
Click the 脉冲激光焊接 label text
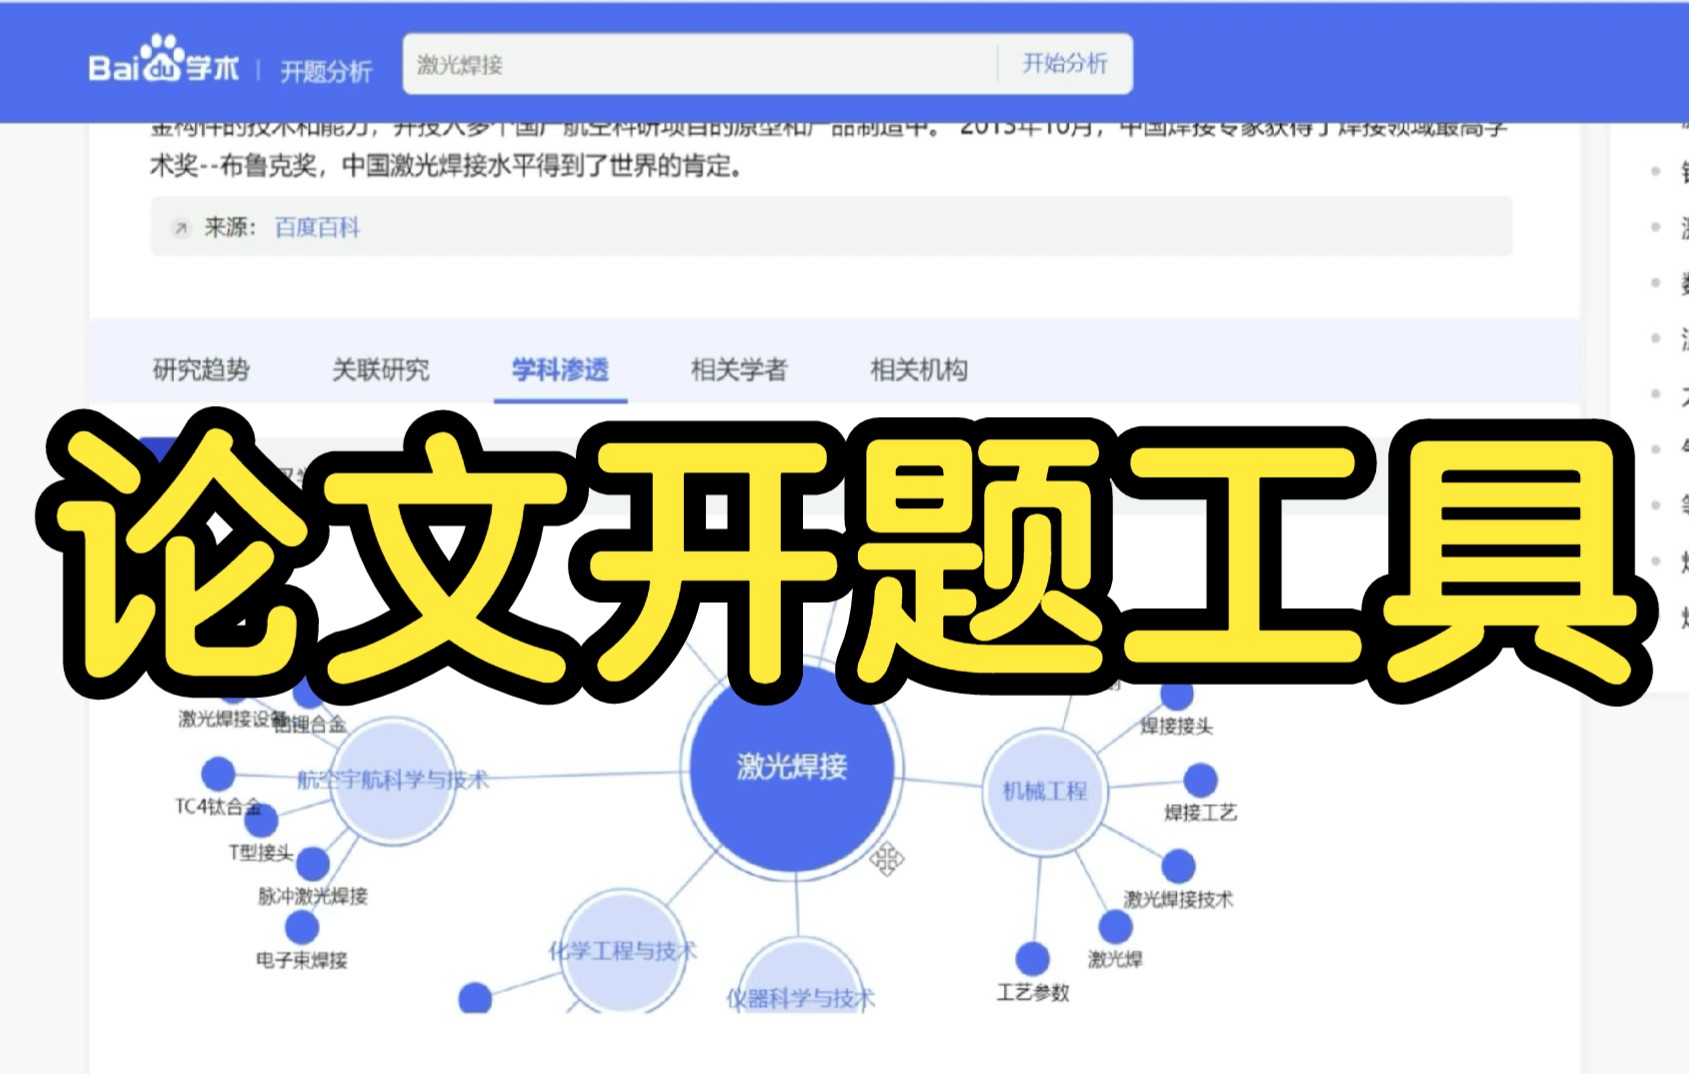tap(313, 896)
